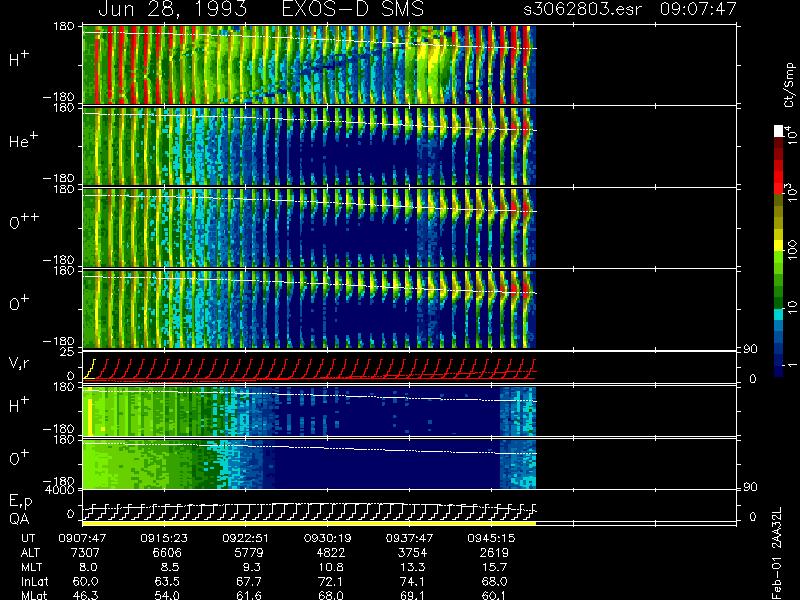Click the ALT value '3754'
800x600 pixels.
412,553
